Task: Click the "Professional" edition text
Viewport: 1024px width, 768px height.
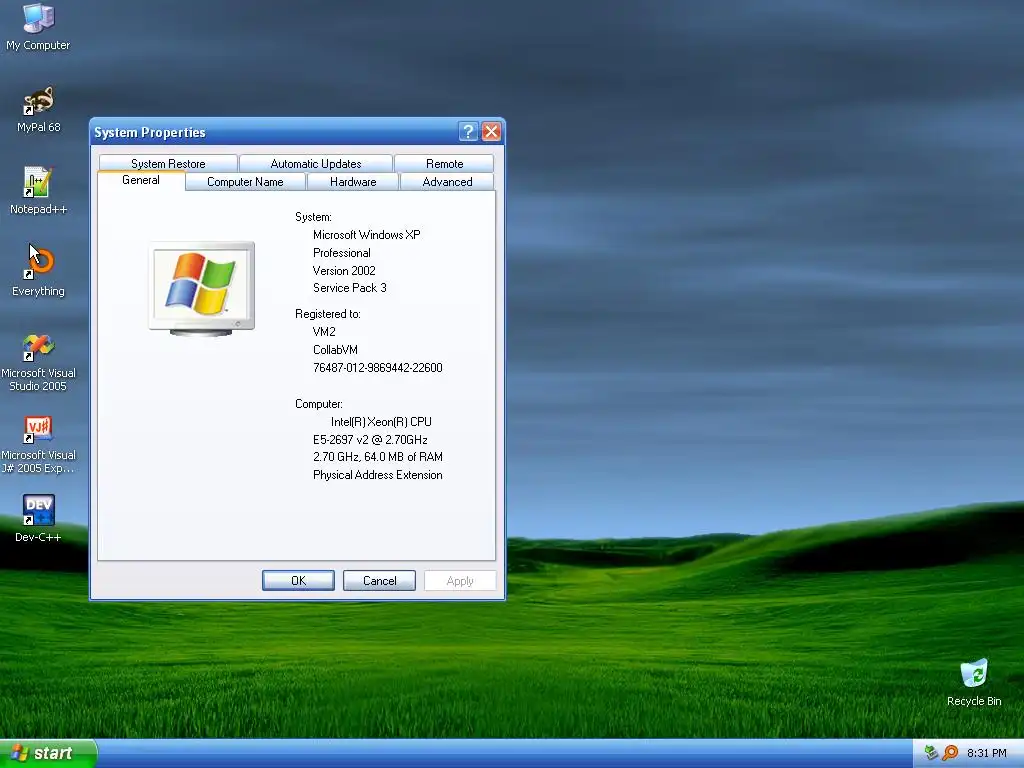Action: pos(342,253)
